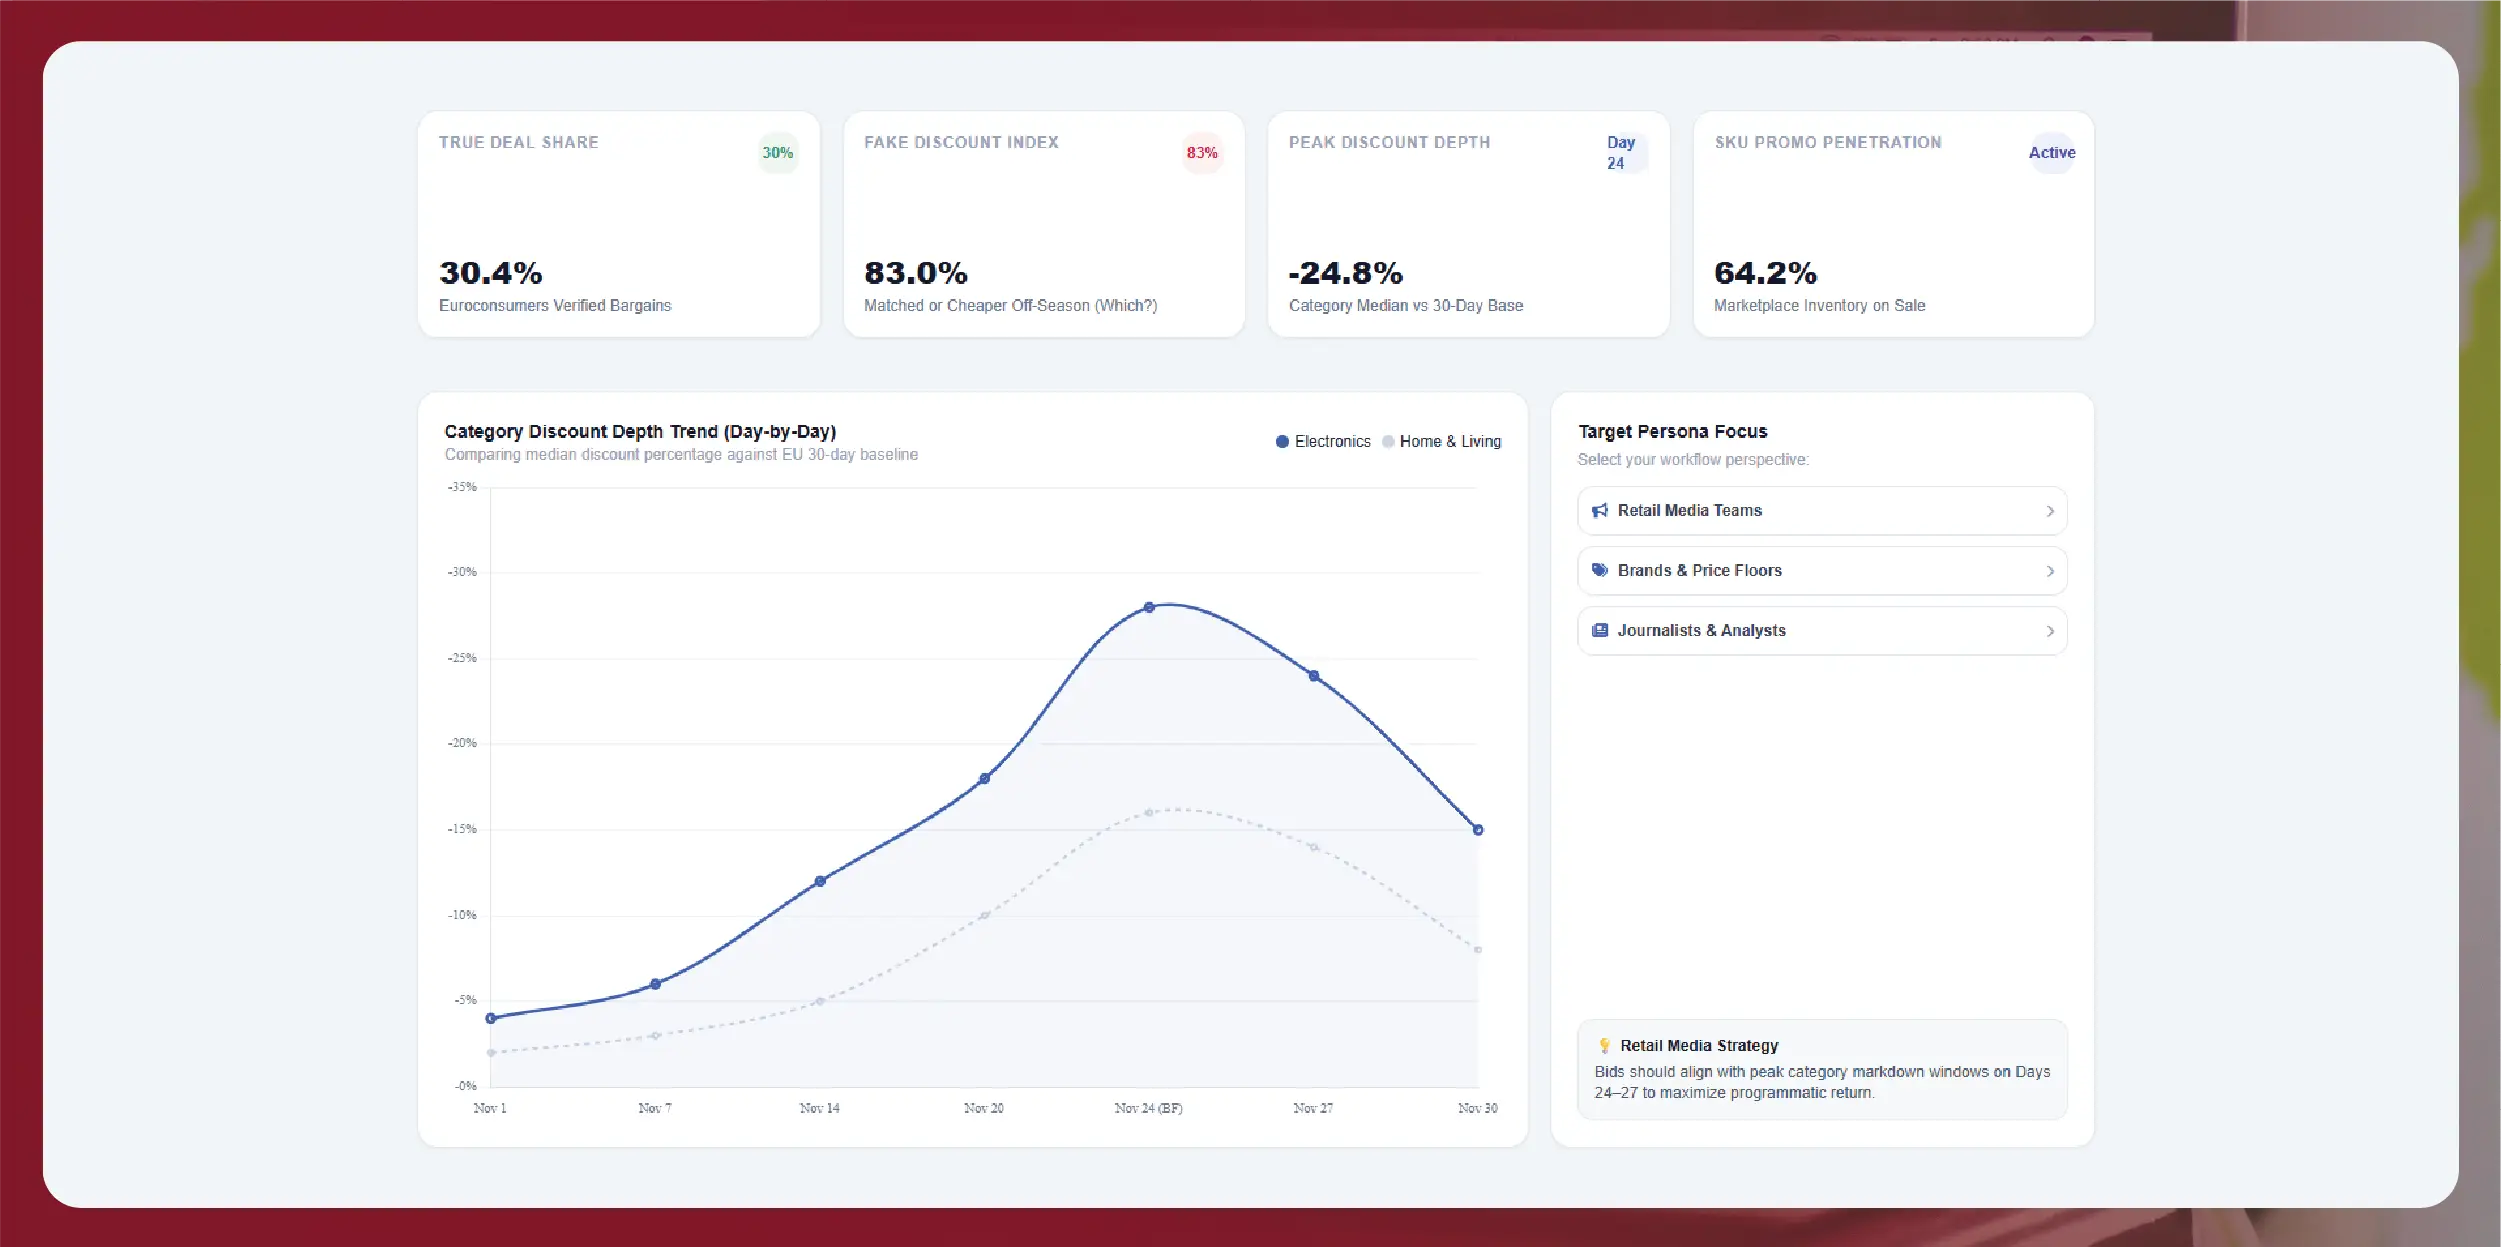2501x1248 pixels.
Task: Click the Electronics data point at Nov 1
Action: coord(490,1018)
